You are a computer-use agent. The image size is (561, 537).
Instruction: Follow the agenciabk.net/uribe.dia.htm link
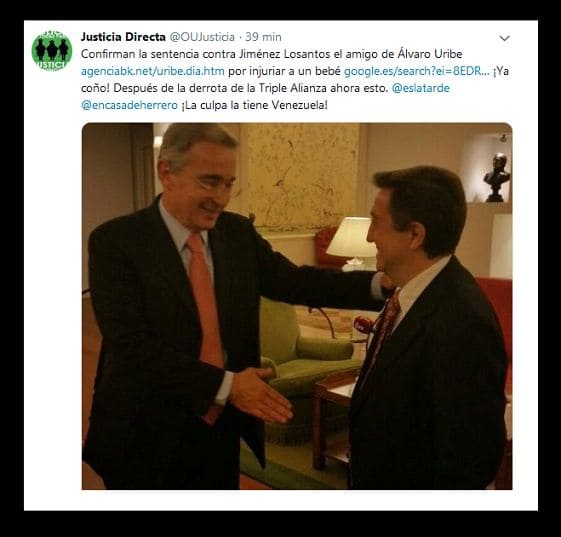pyautogui.click(x=153, y=71)
